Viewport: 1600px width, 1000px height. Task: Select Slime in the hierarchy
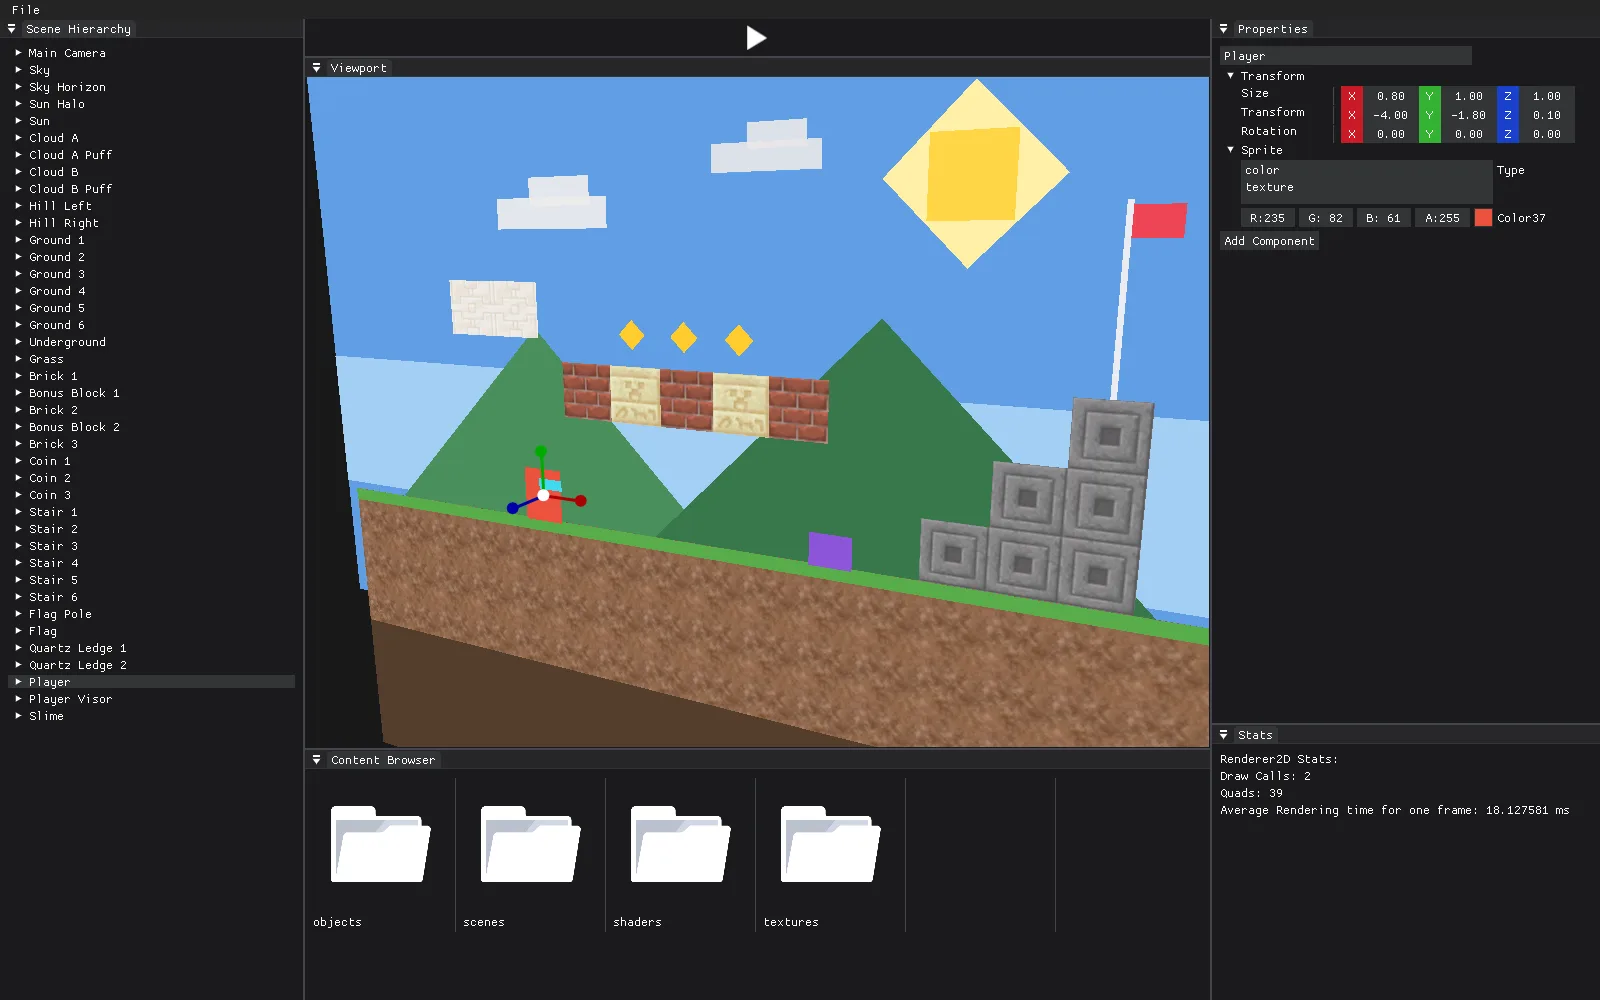coord(152,716)
